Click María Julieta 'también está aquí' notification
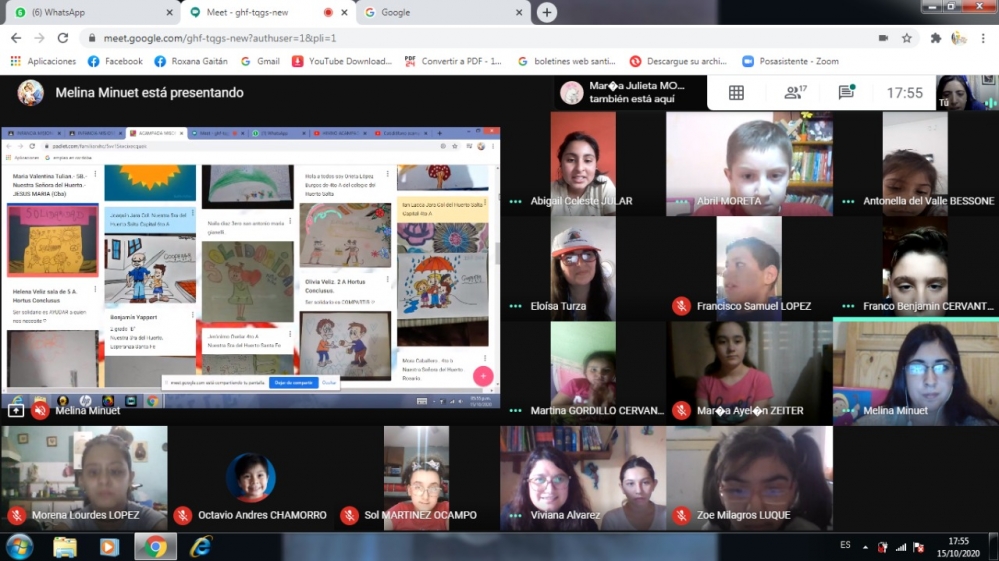The image size is (999, 561). pyautogui.click(x=629, y=92)
